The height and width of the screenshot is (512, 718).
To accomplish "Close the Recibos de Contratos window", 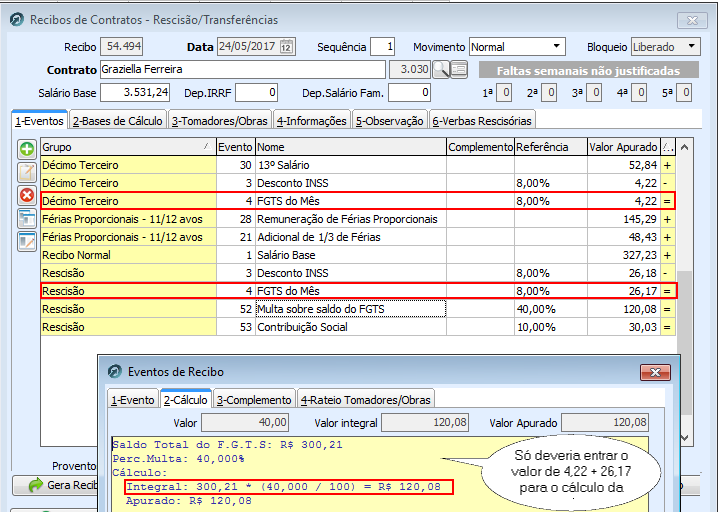I will coord(692,20).
